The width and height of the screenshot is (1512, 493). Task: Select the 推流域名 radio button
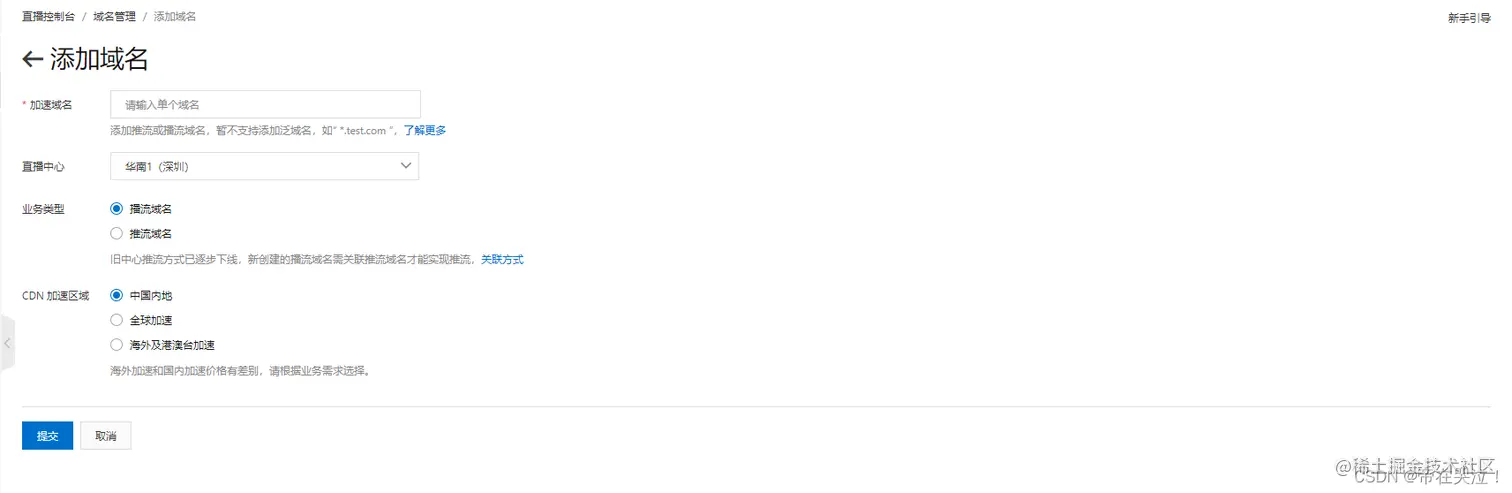click(x=117, y=233)
